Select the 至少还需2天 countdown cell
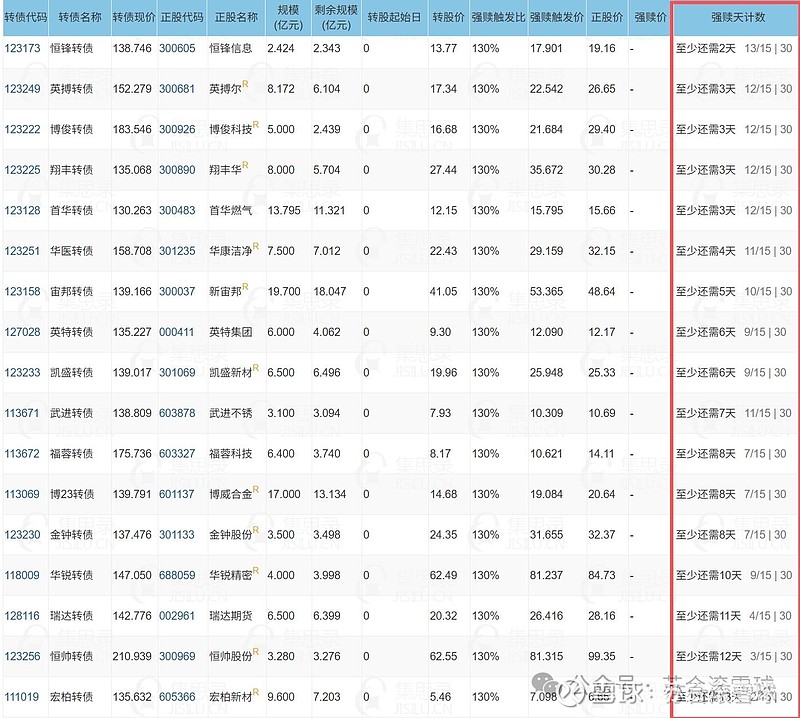800x718 pixels. (706, 48)
